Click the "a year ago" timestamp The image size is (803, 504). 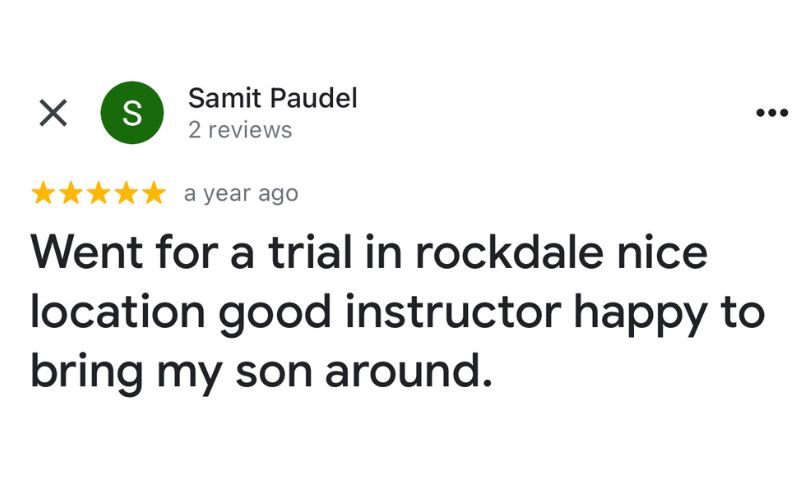(241, 194)
